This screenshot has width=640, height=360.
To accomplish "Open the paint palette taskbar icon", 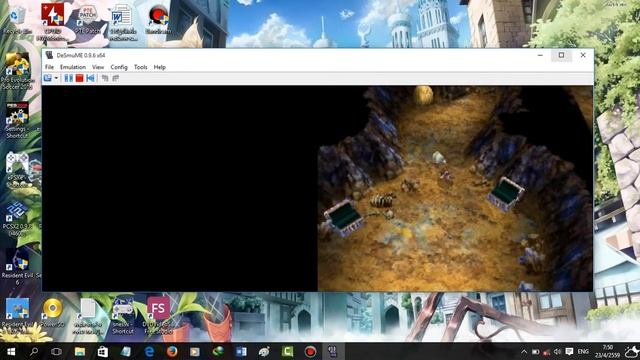I will (x=264, y=351).
